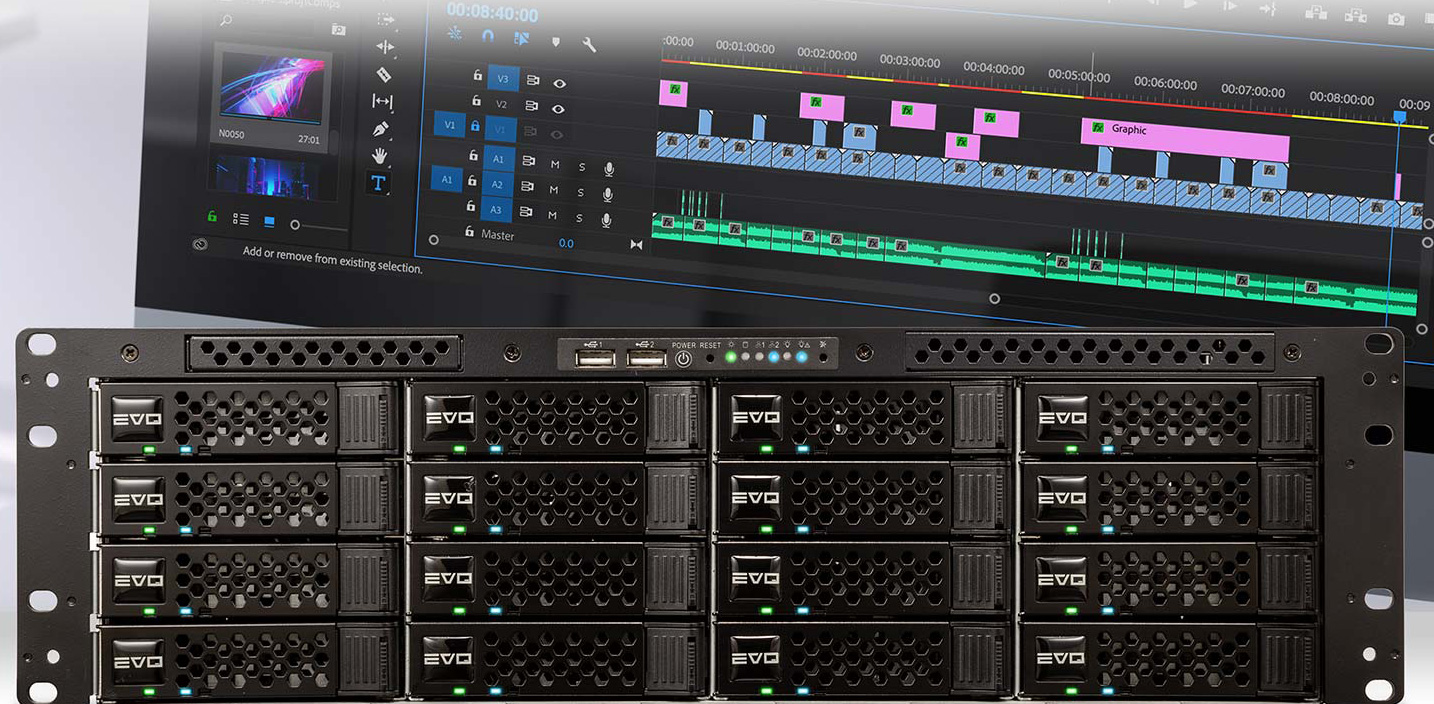Toggle track targeting for A2

point(498,184)
